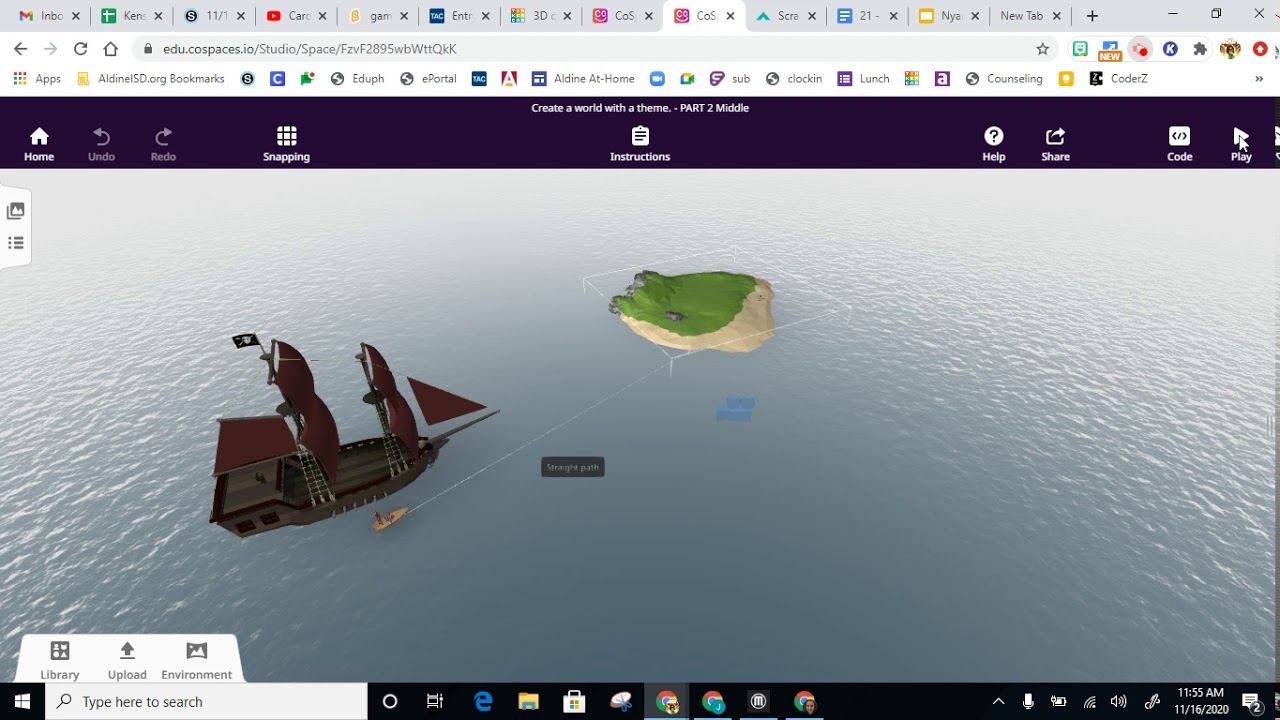Open the Windows Start menu
The height and width of the screenshot is (720, 1280).
tap(22, 702)
